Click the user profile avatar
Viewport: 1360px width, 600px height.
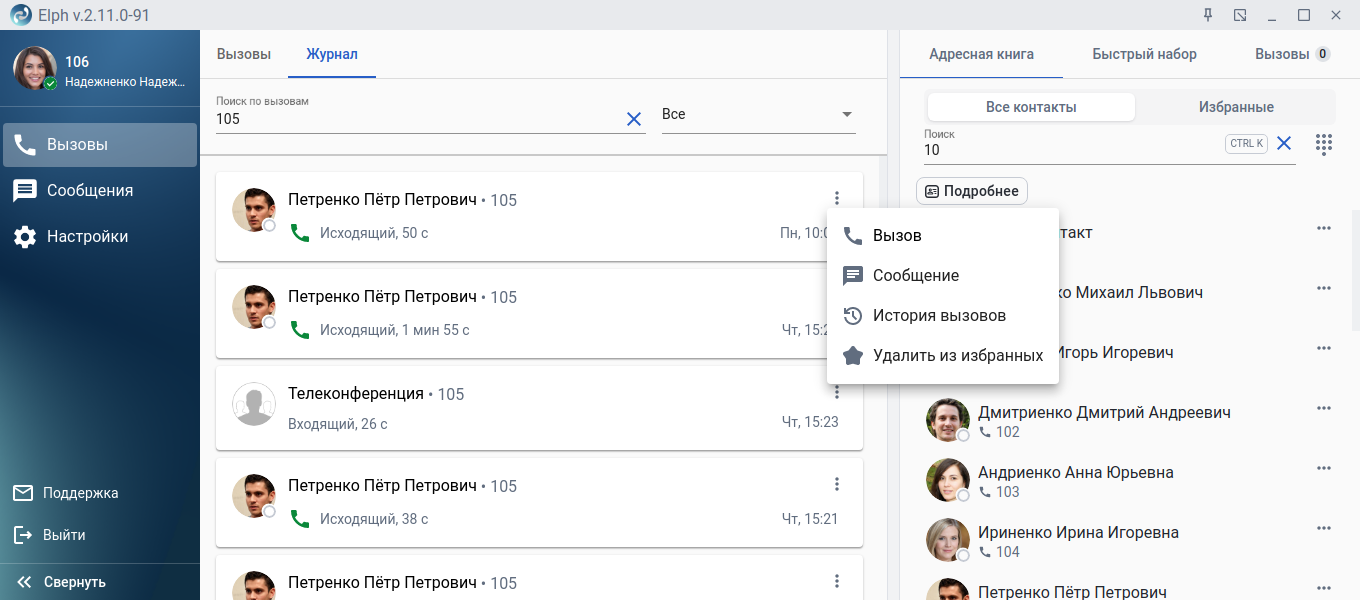tap(35, 68)
